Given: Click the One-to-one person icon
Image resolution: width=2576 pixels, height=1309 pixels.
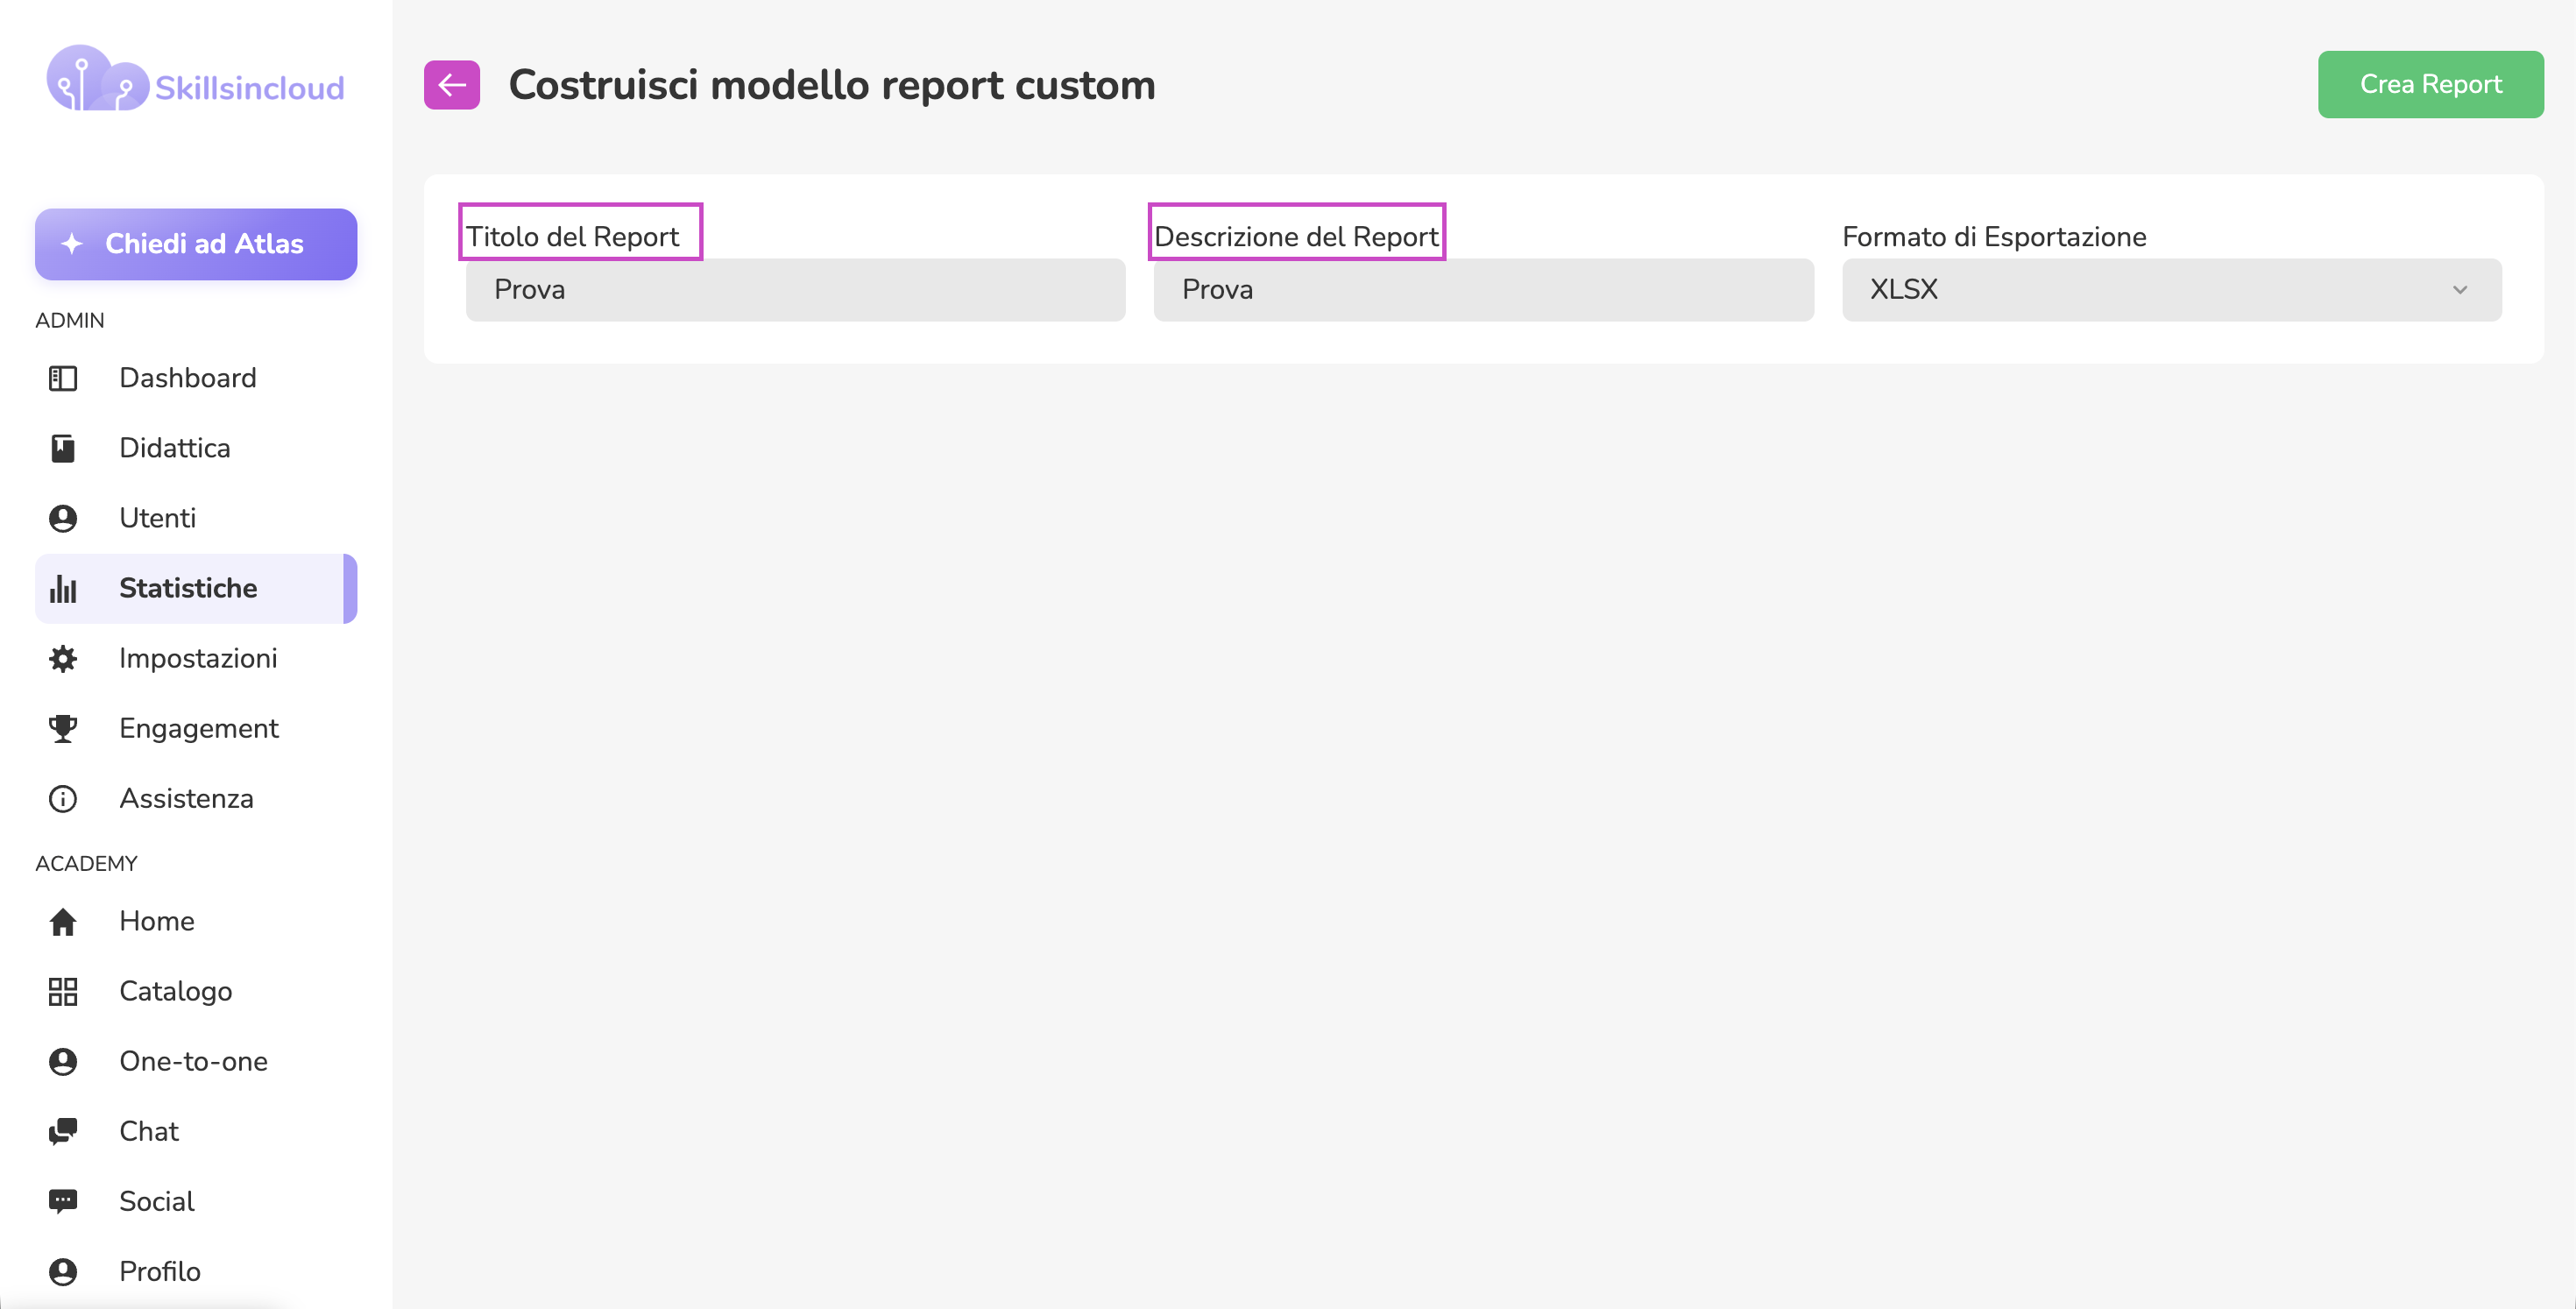Looking at the screenshot, I should pos(63,1061).
